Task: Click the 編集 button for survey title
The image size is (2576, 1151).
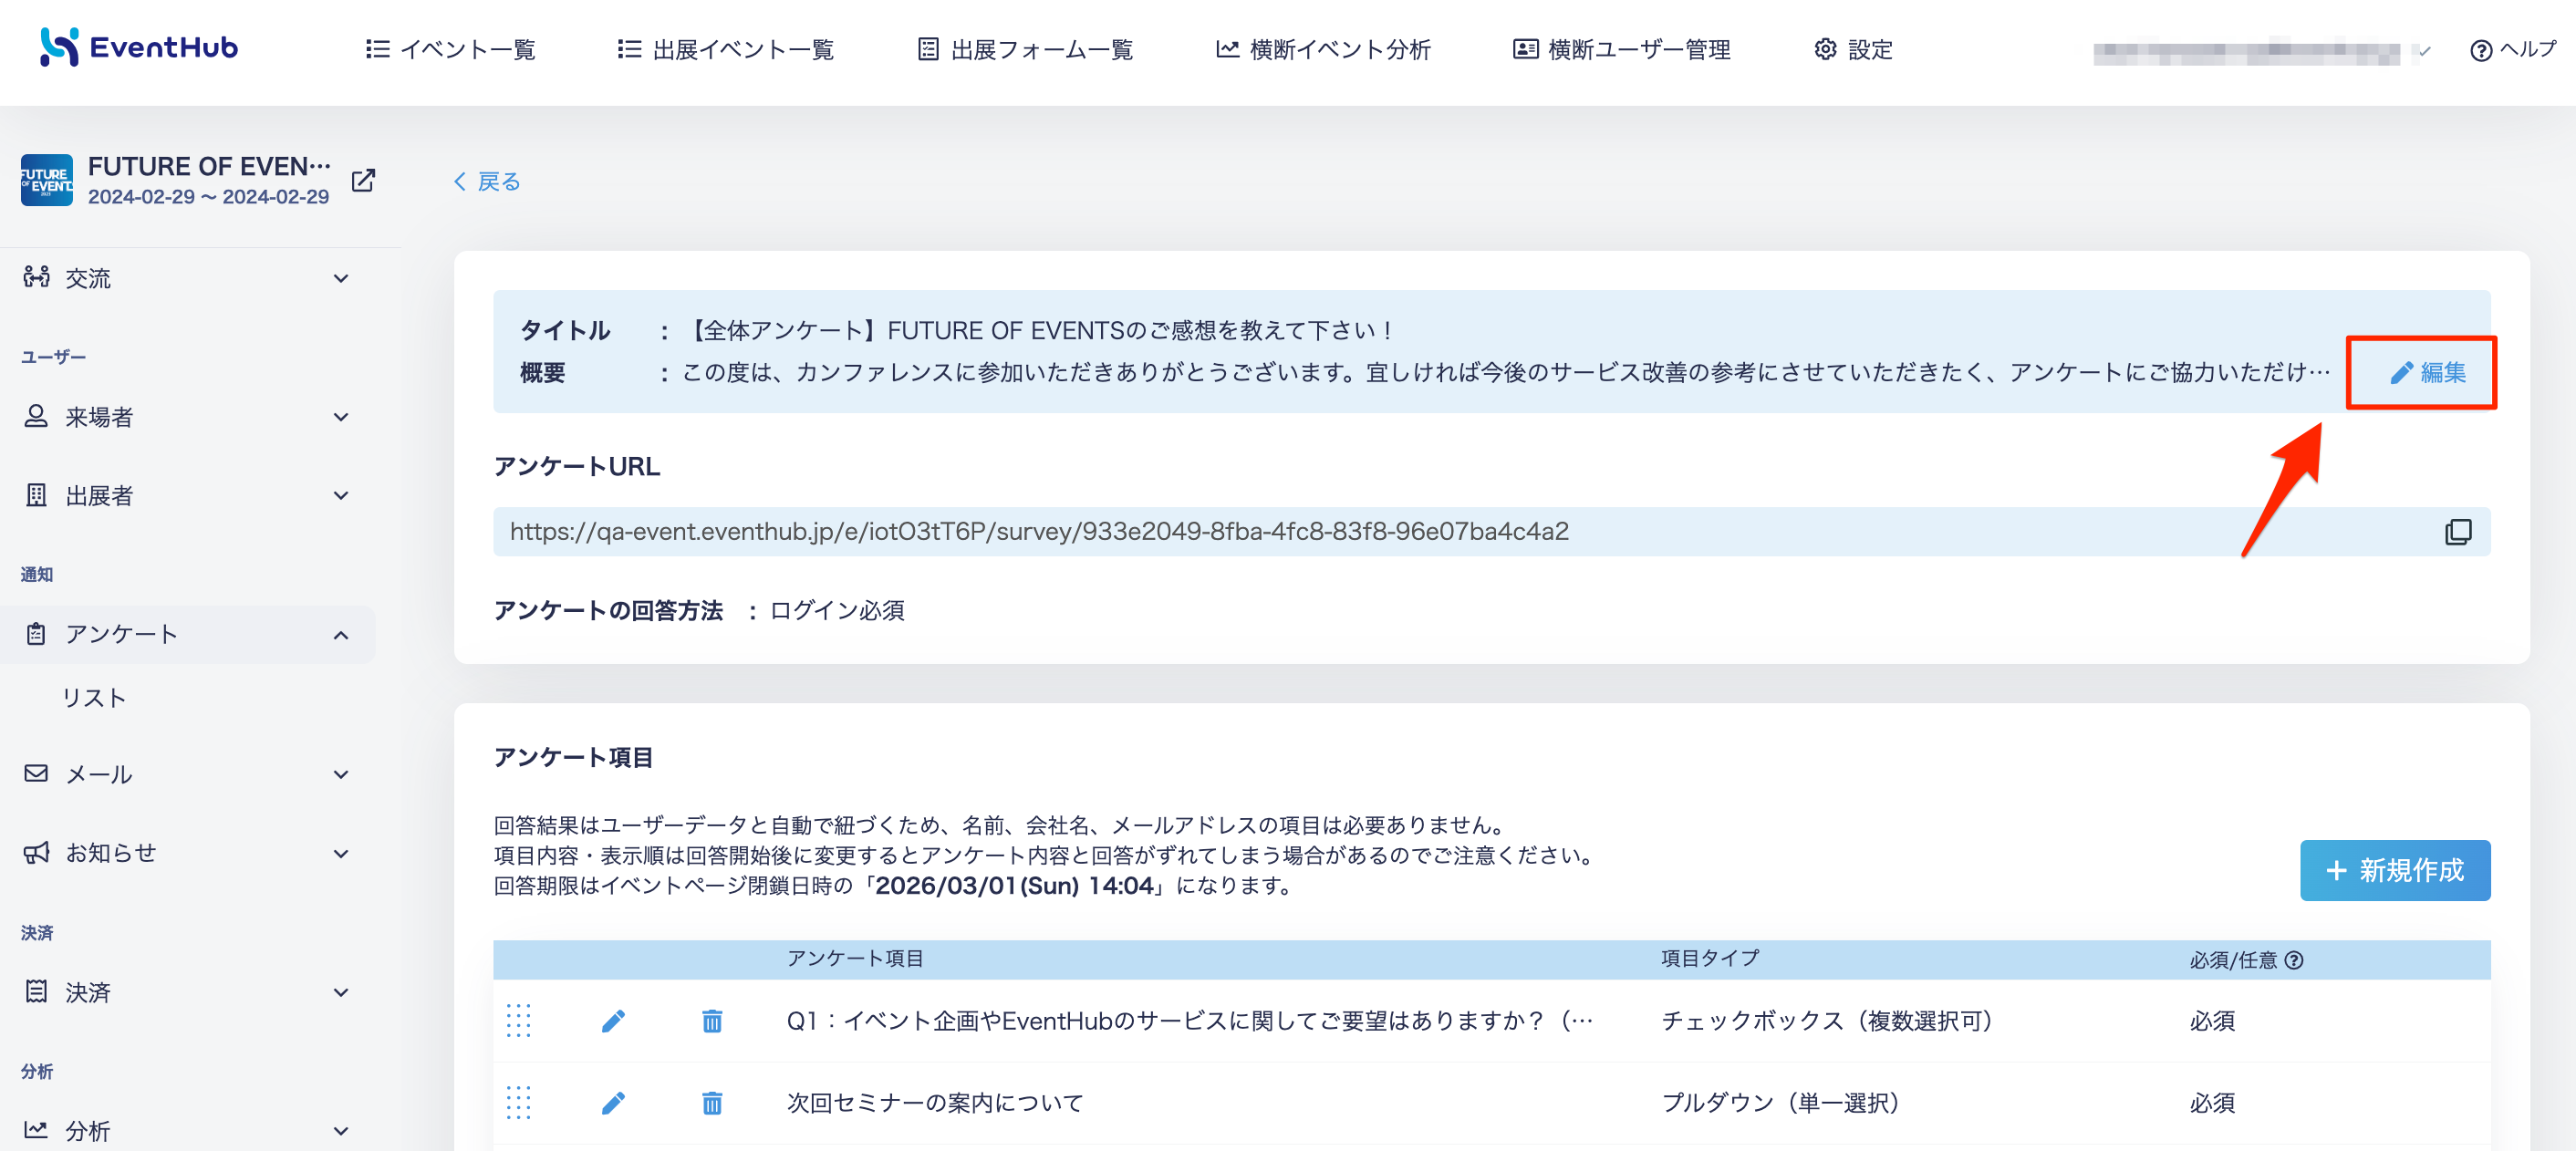Action: coord(2427,372)
